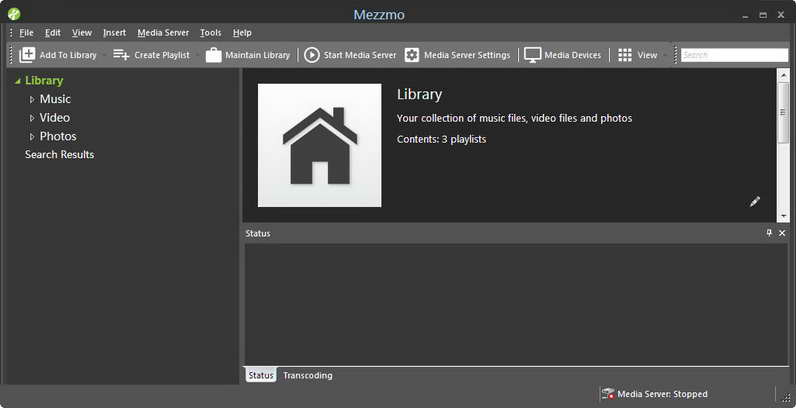Click the Add To Library icon

tap(27, 55)
